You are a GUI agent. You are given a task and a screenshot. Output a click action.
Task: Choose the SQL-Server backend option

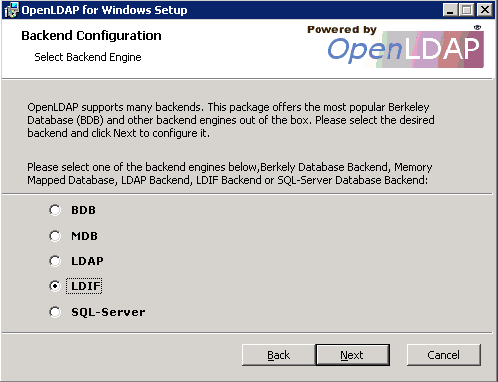(x=55, y=312)
